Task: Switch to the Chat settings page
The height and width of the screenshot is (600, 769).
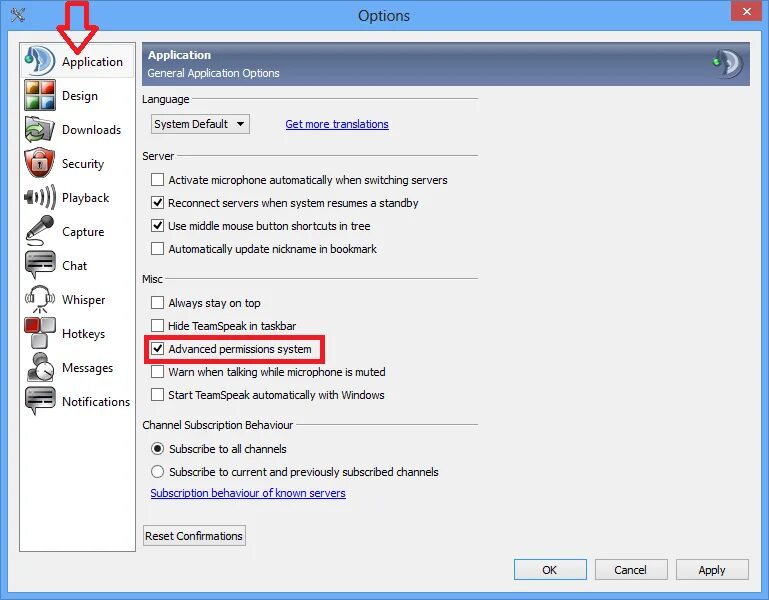Action: tap(77, 265)
